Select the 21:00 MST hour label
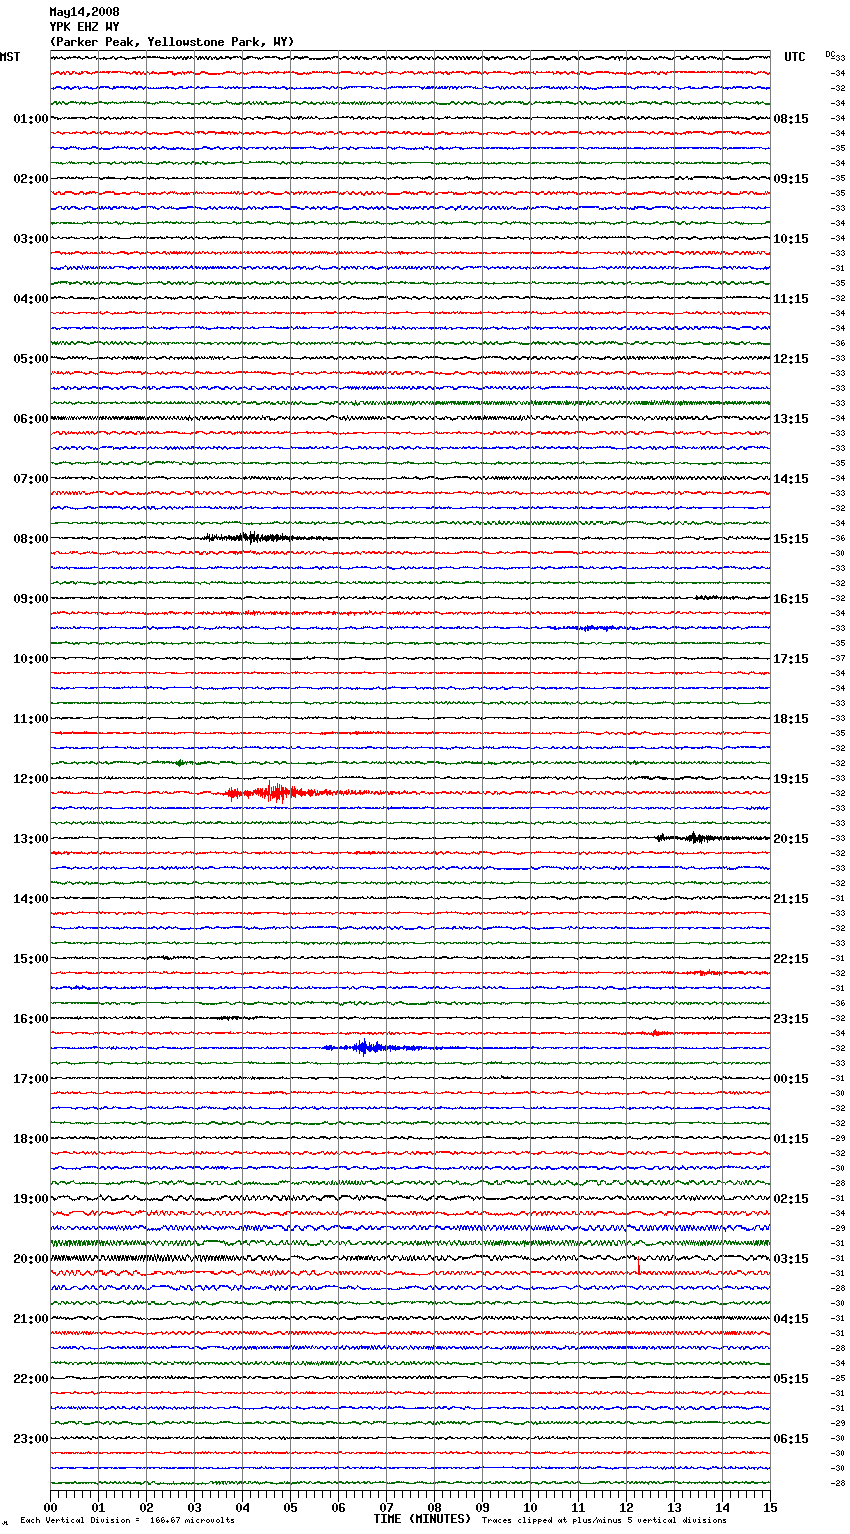The image size is (850, 1534). pyautogui.click(x=31, y=1319)
